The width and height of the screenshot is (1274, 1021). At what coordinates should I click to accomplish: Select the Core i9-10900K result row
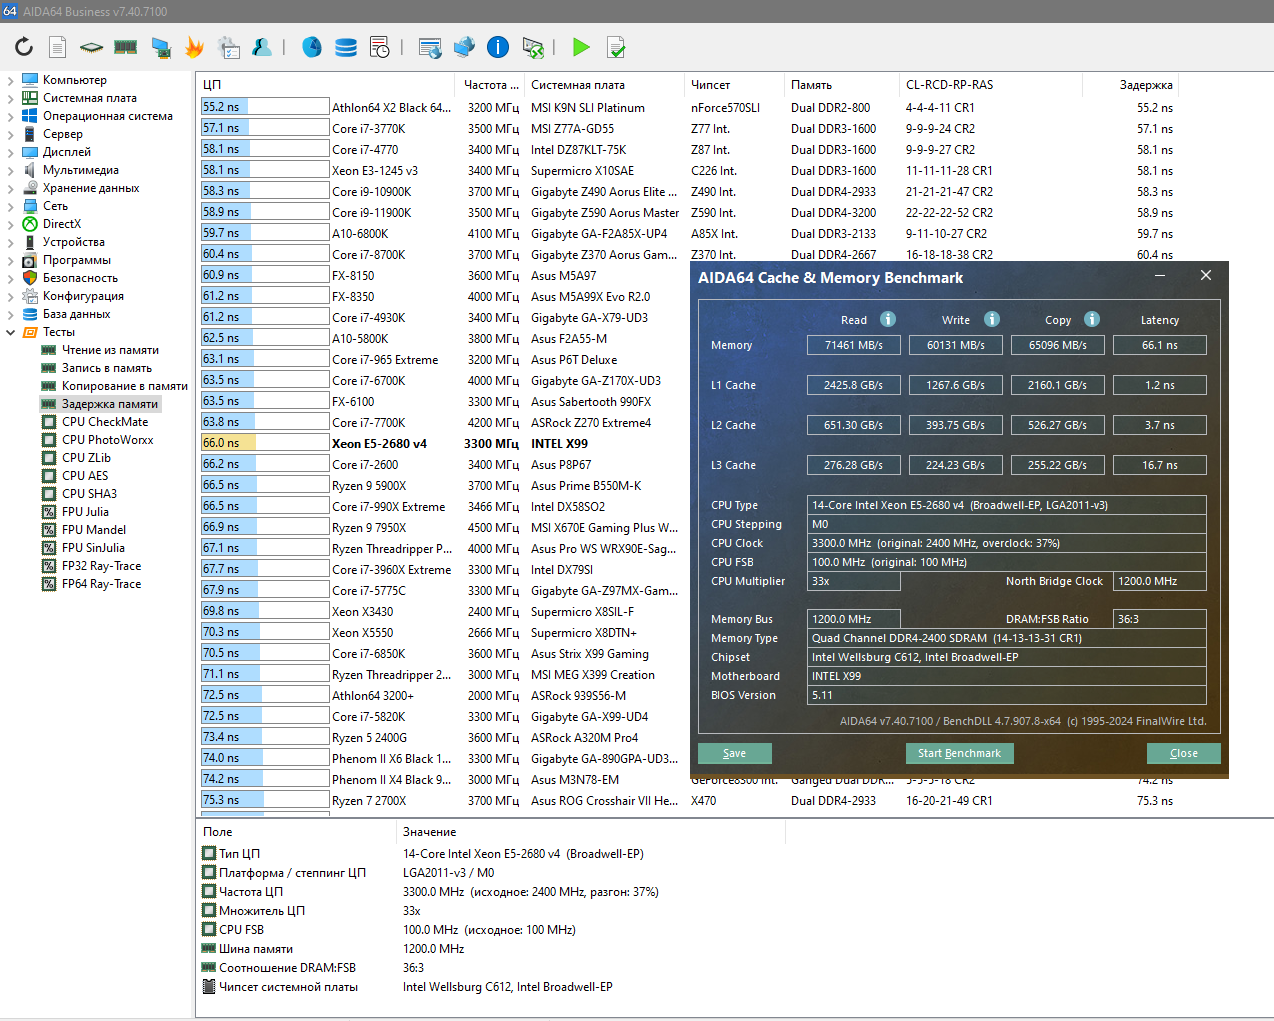(x=687, y=191)
